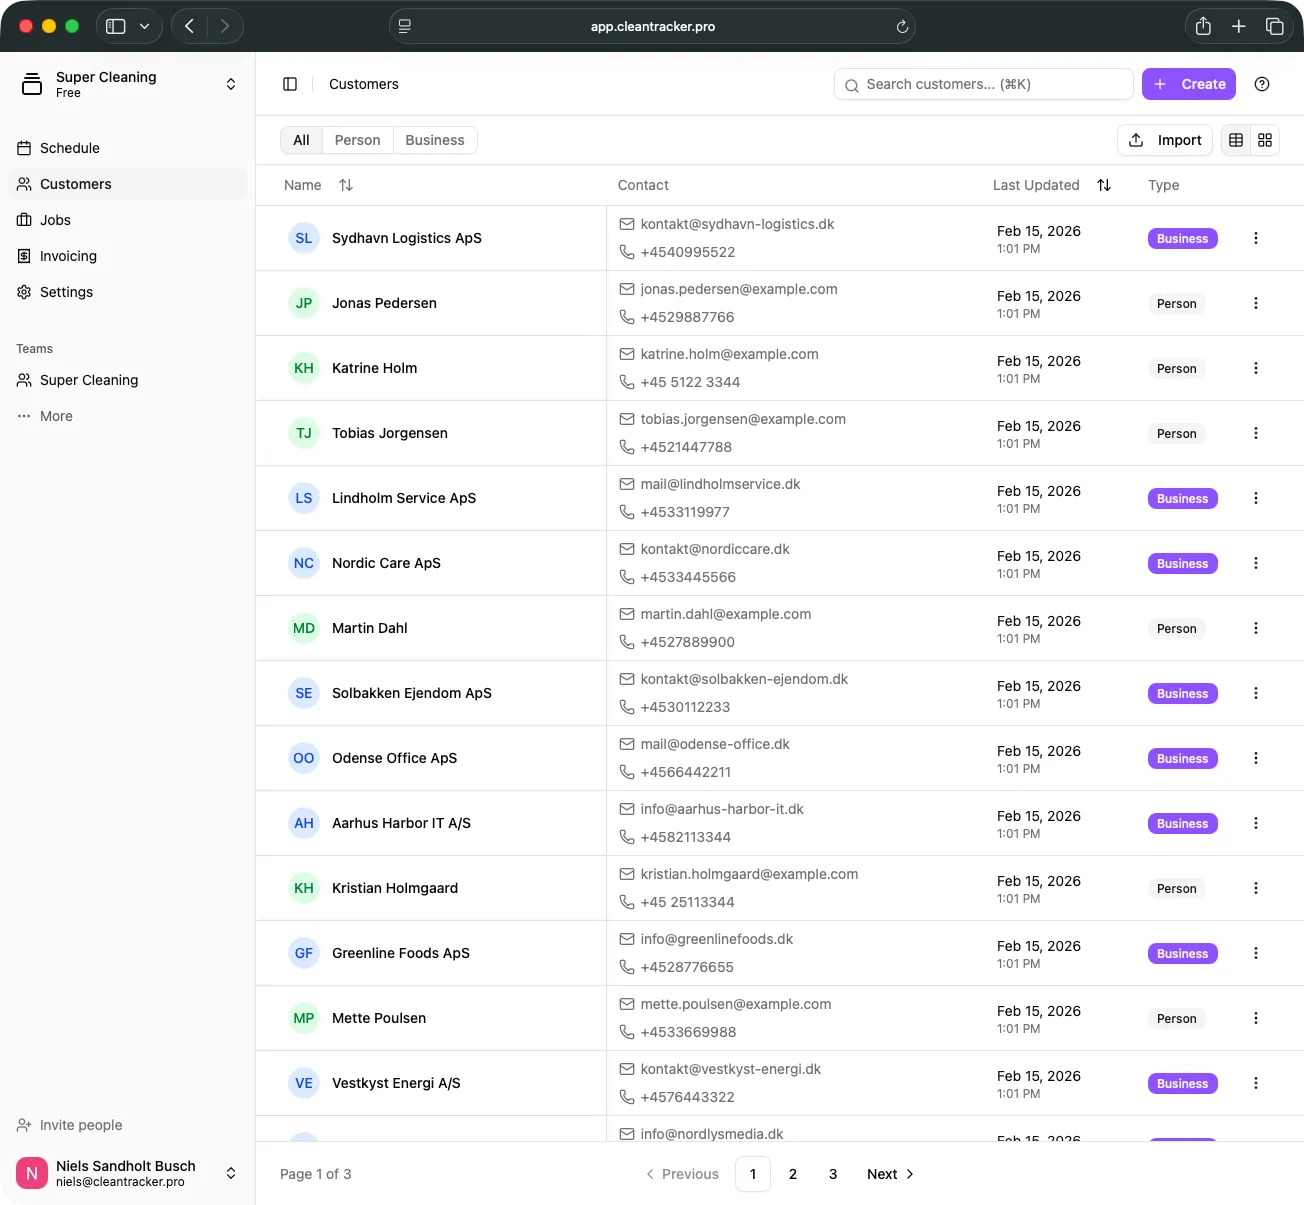
Task: Expand the Super Cleaning workspace switcher
Action: tap(230, 84)
